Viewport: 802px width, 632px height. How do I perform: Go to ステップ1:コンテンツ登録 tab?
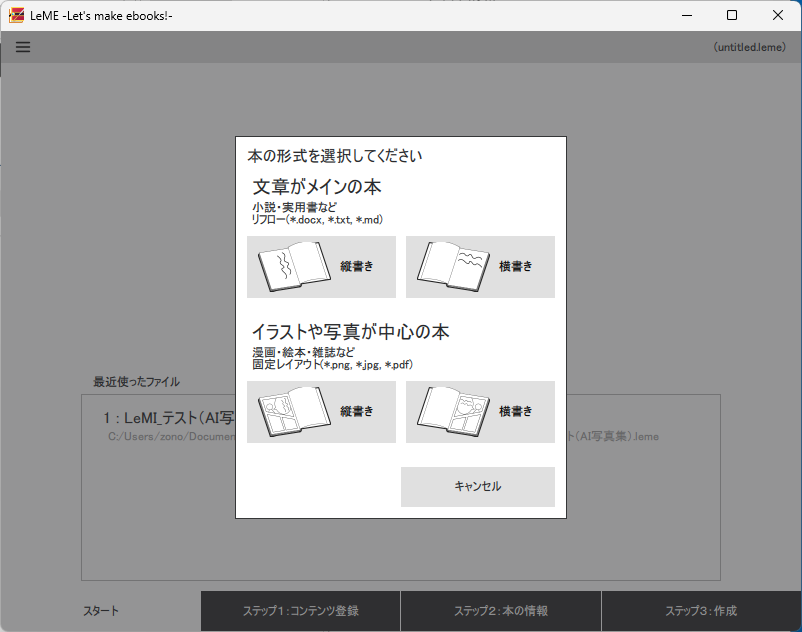pyautogui.click(x=301, y=611)
